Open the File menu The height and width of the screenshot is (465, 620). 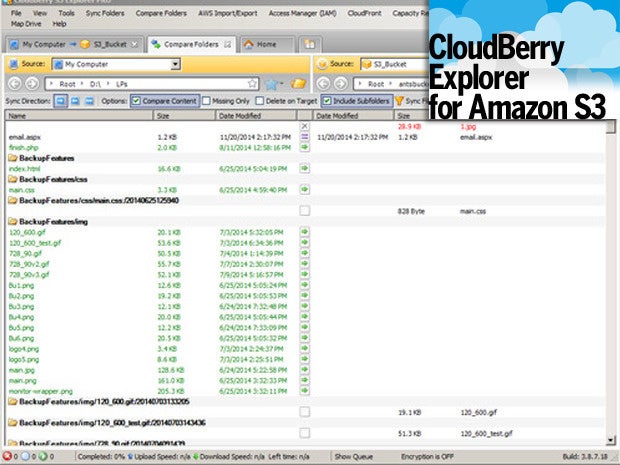tap(16, 13)
